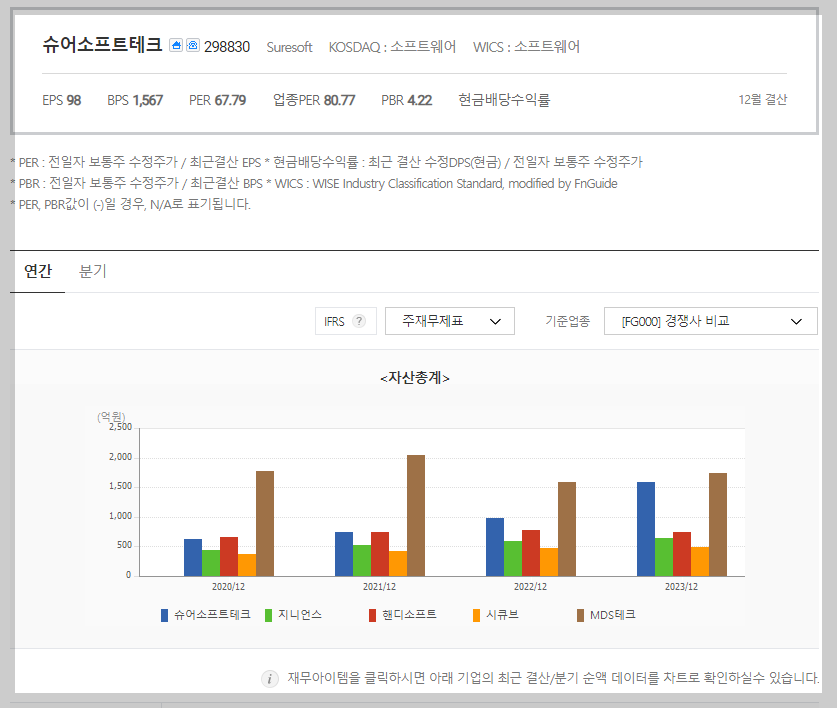
Task: Open the [FG000] 경쟁사 비교 dropdown
Action: coord(710,321)
